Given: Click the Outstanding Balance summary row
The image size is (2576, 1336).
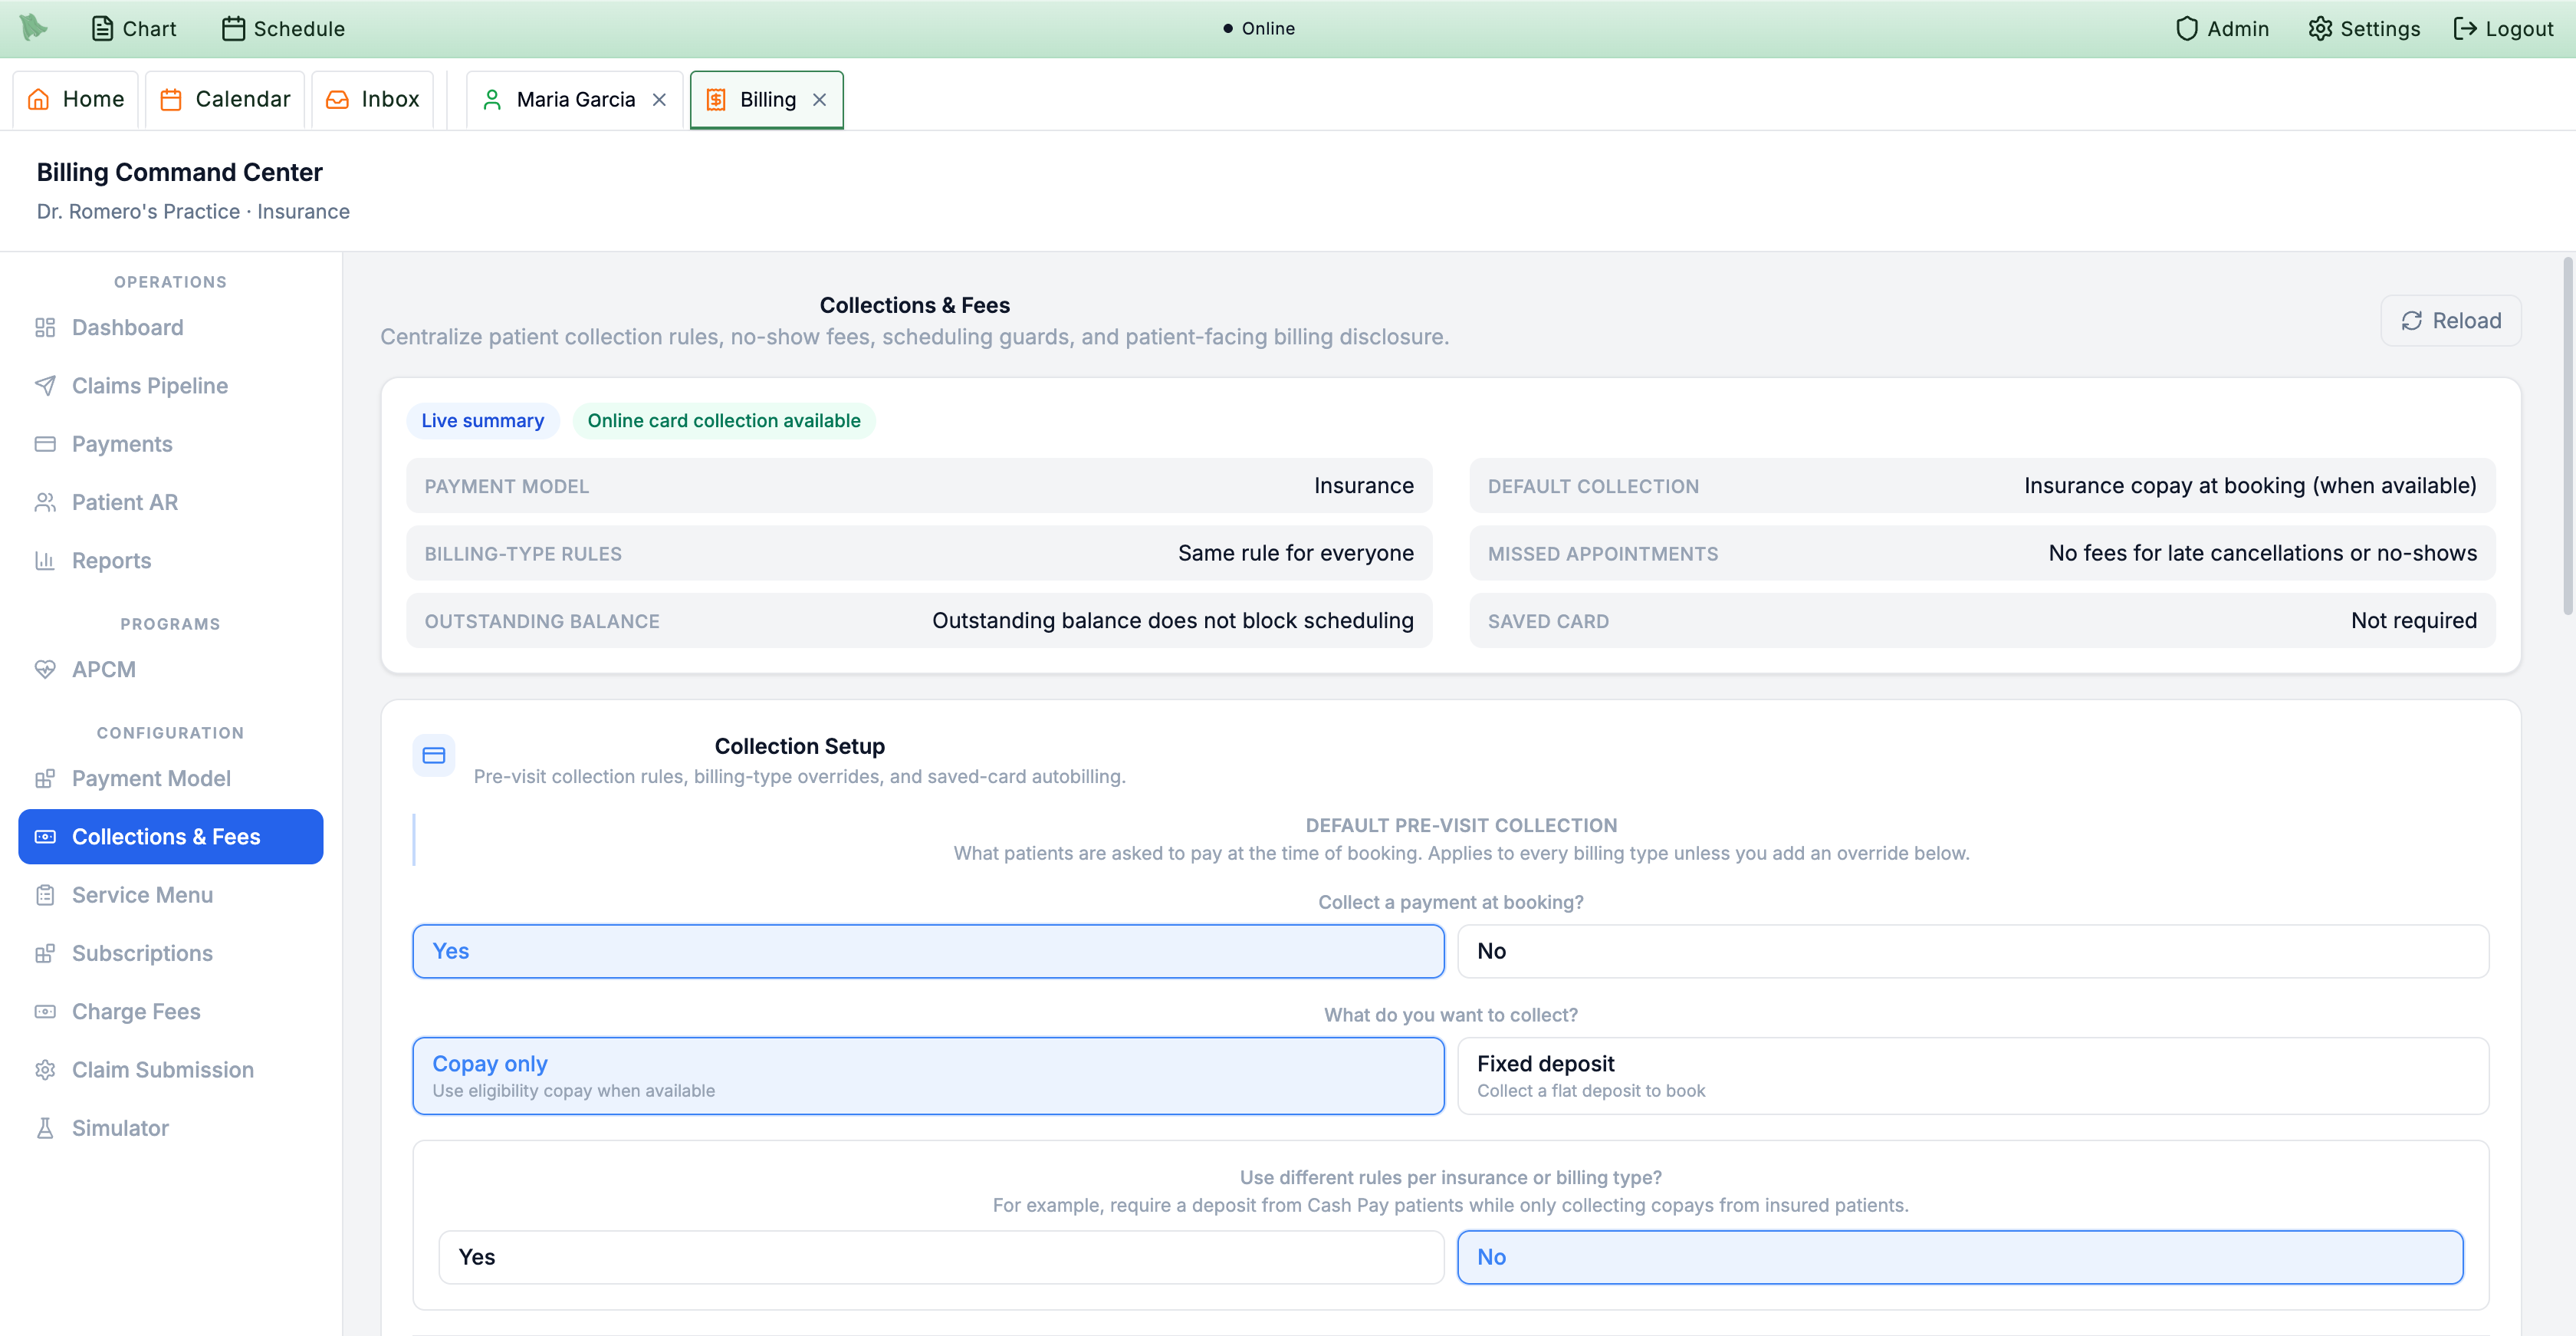Looking at the screenshot, I should point(919,620).
